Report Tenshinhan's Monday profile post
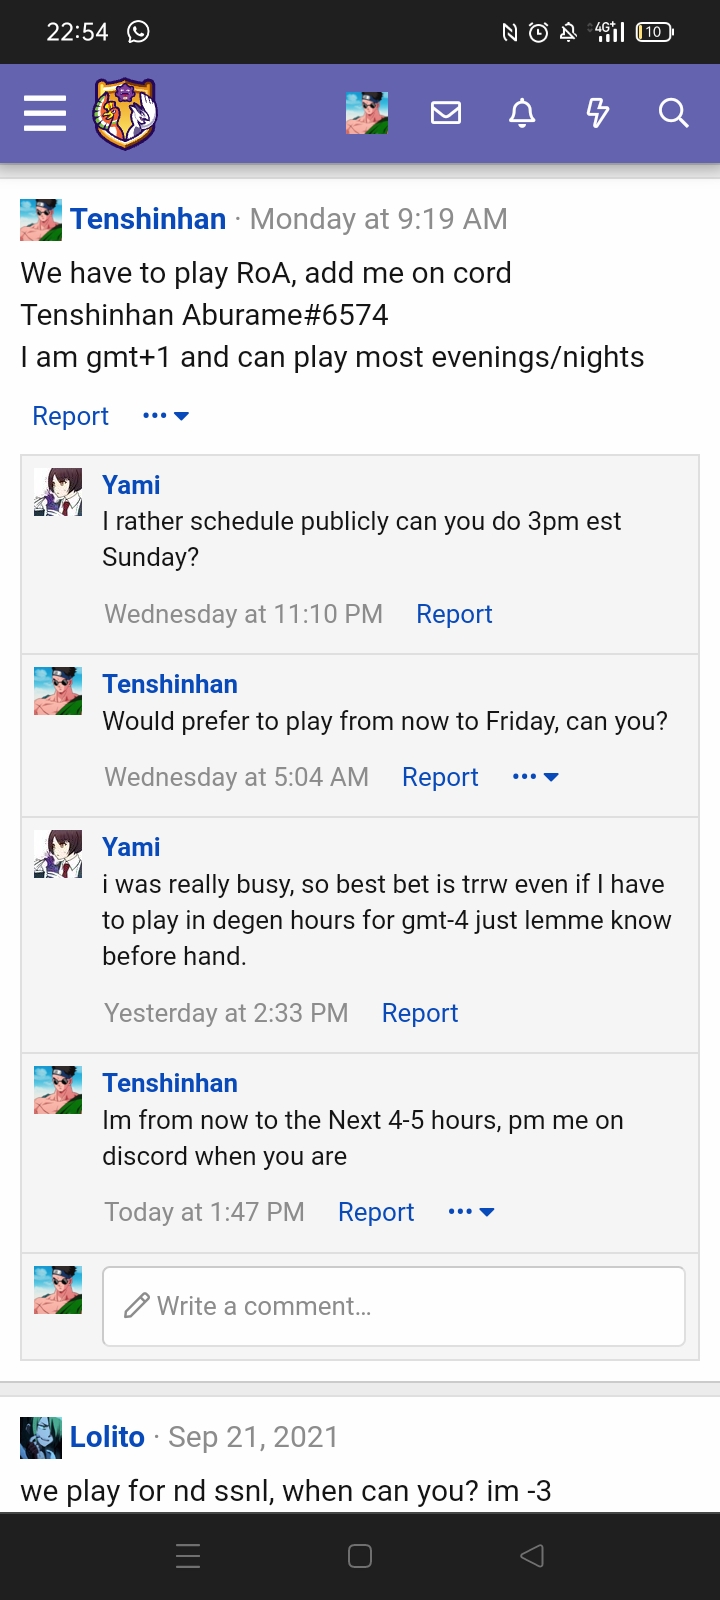Viewport: 720px width, 1600px height. coord(70,416)
